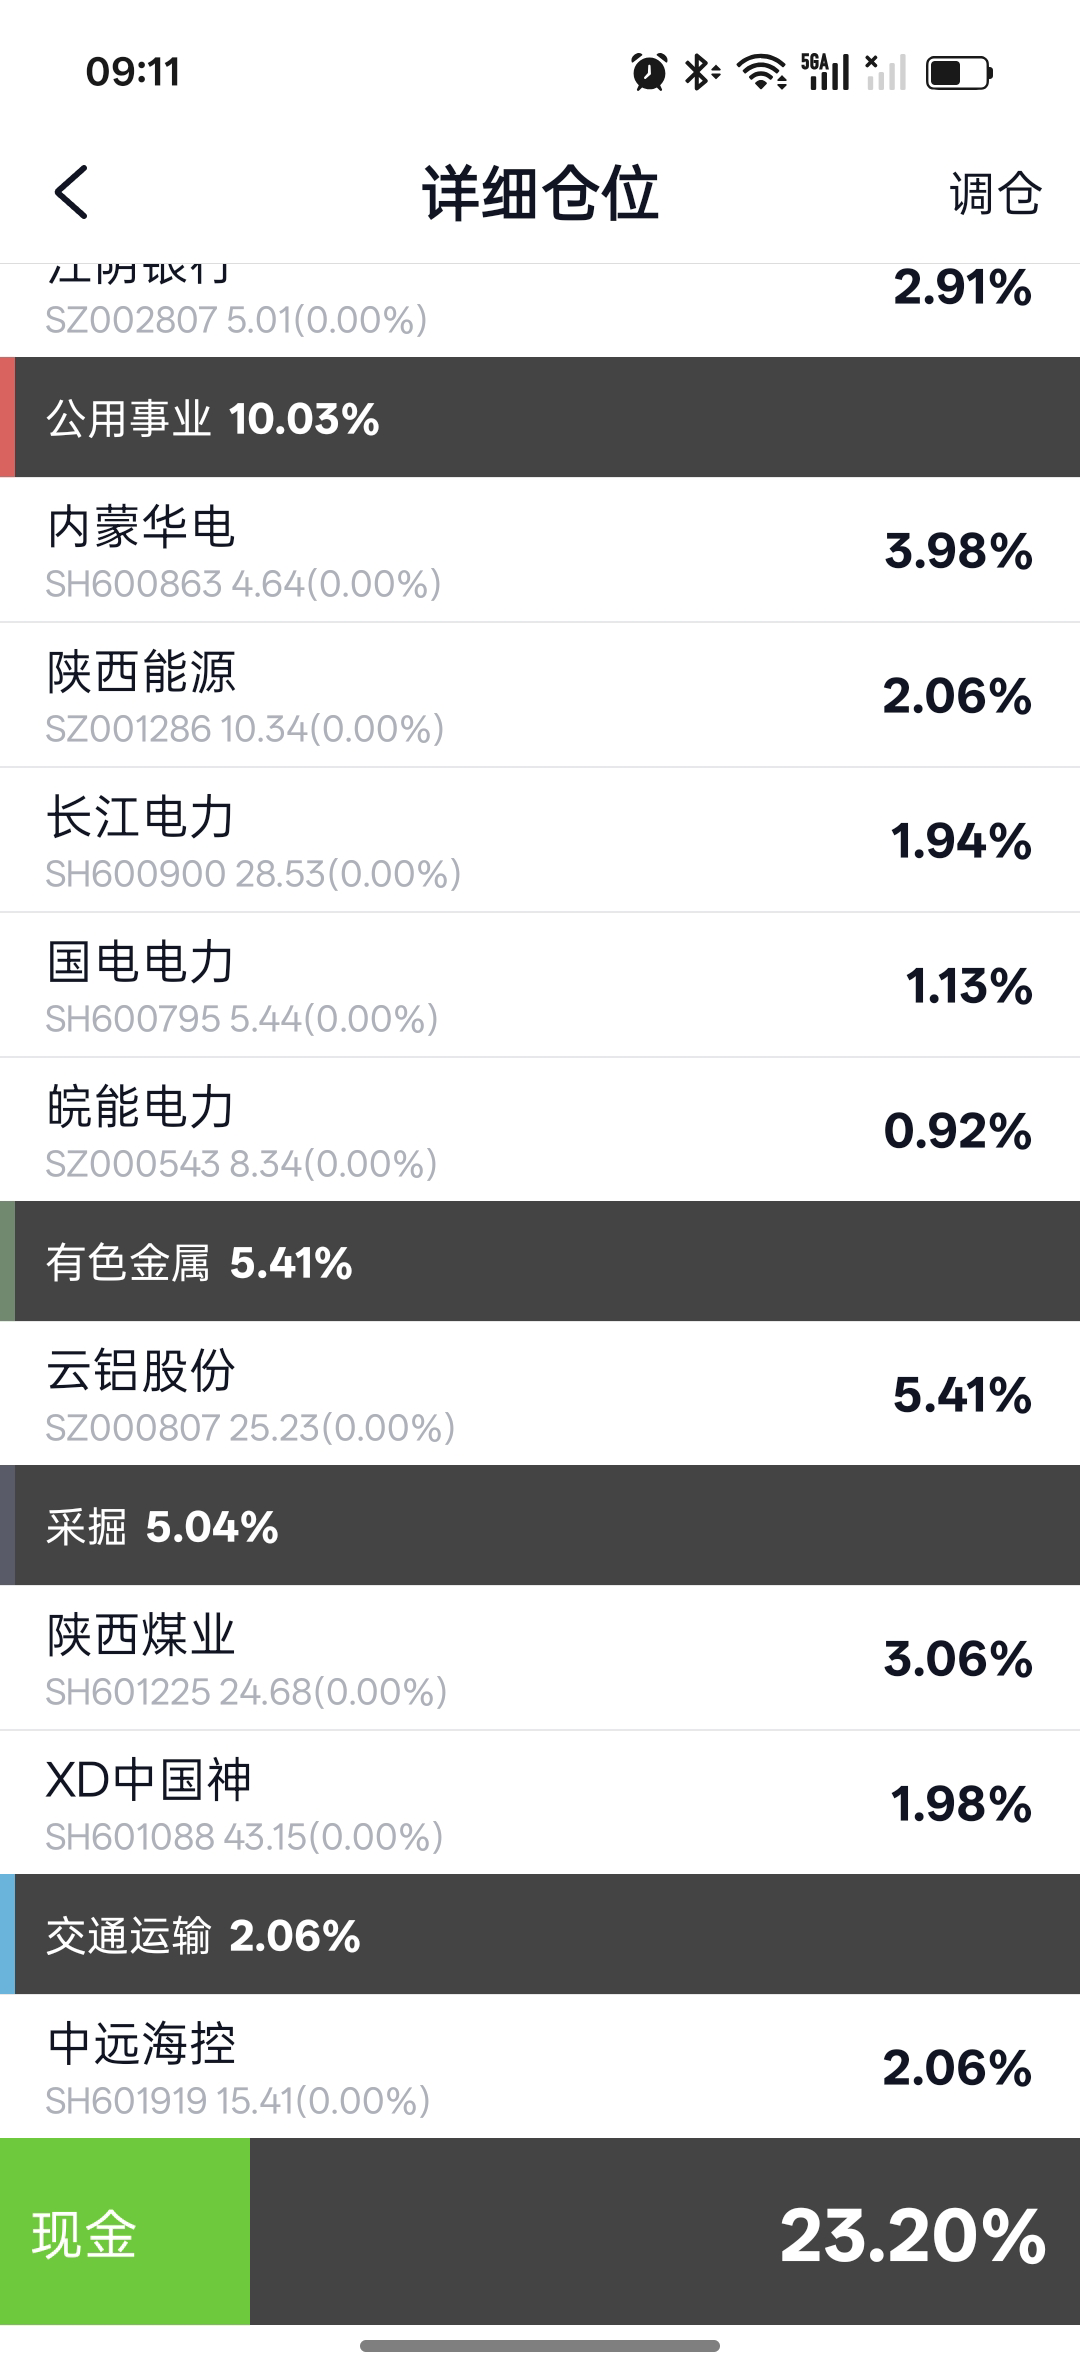1080x2373 pixels.
Task: Open the 内蒙华电 stock row
Action: point(540,550)
